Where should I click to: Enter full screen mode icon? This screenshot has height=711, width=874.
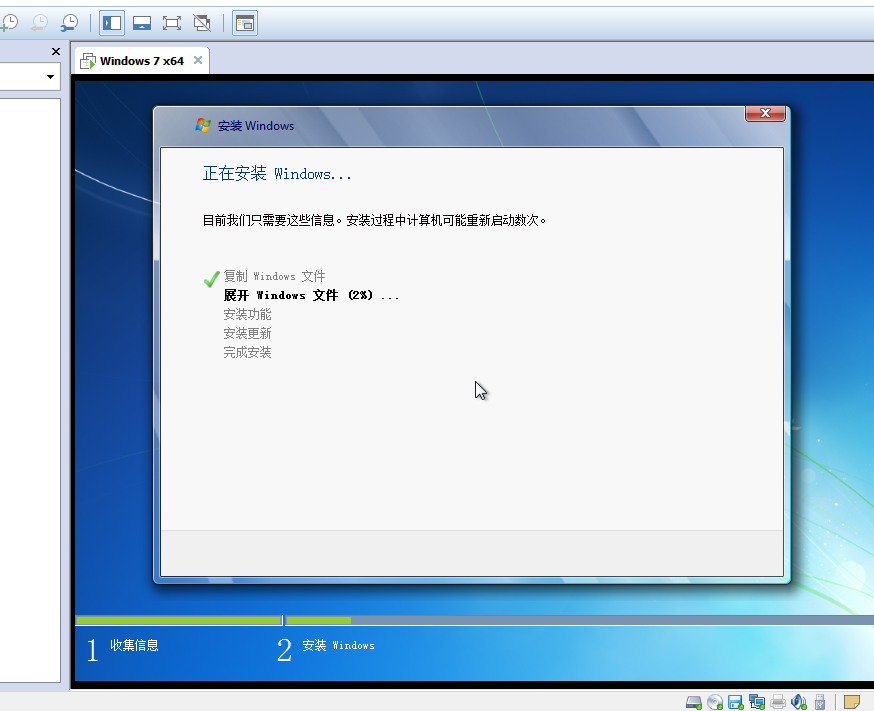(x=172, y=23)
